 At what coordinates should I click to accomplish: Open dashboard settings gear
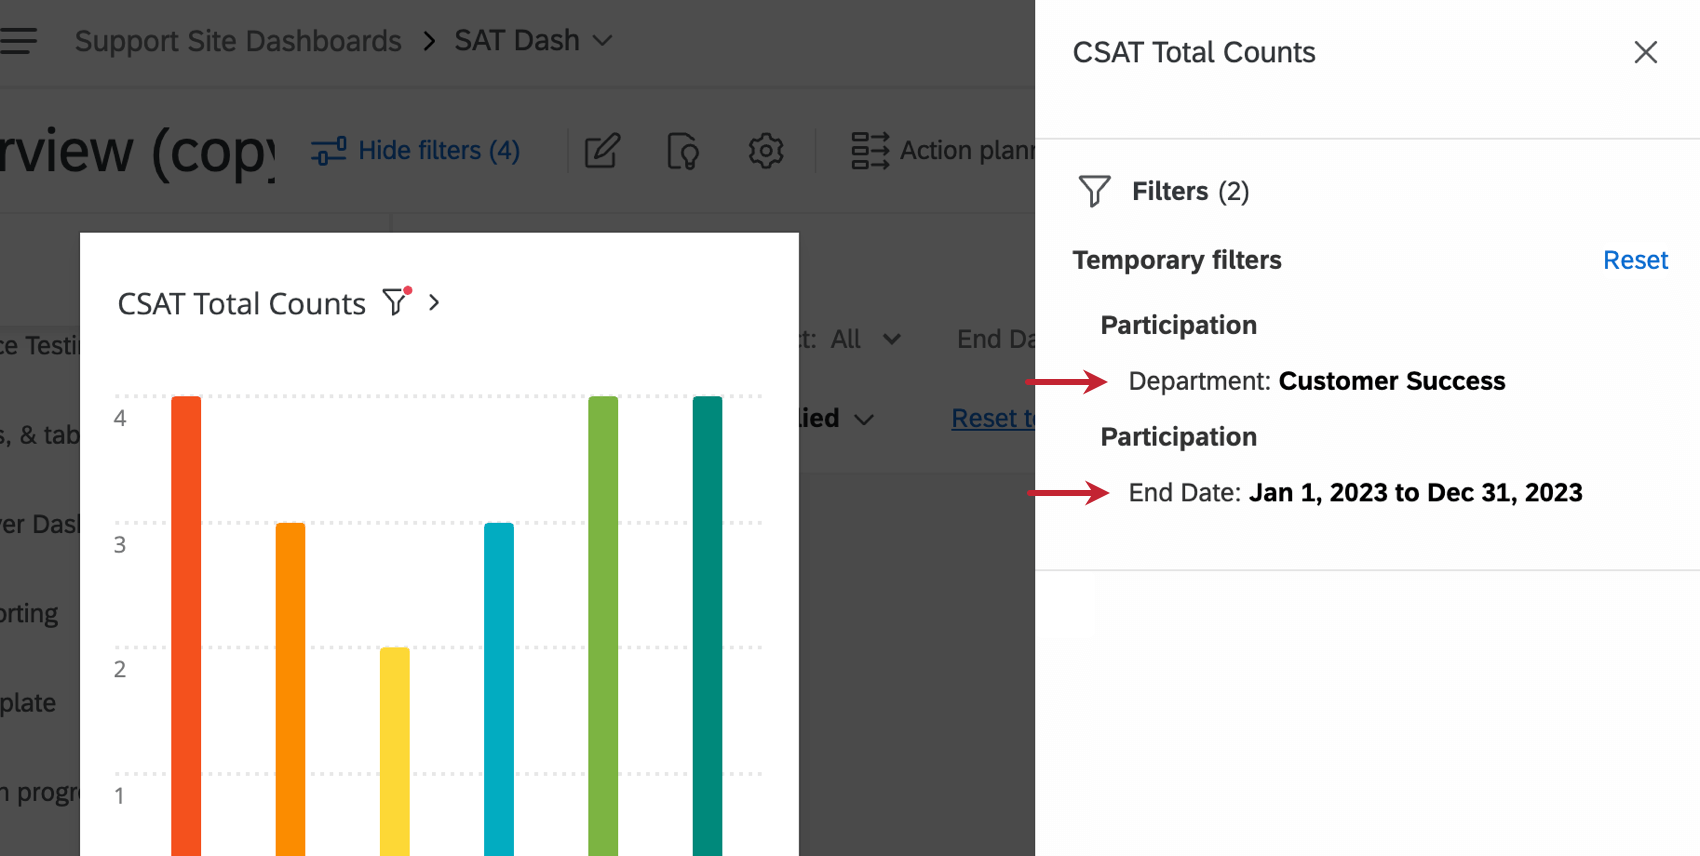point(765,151)
